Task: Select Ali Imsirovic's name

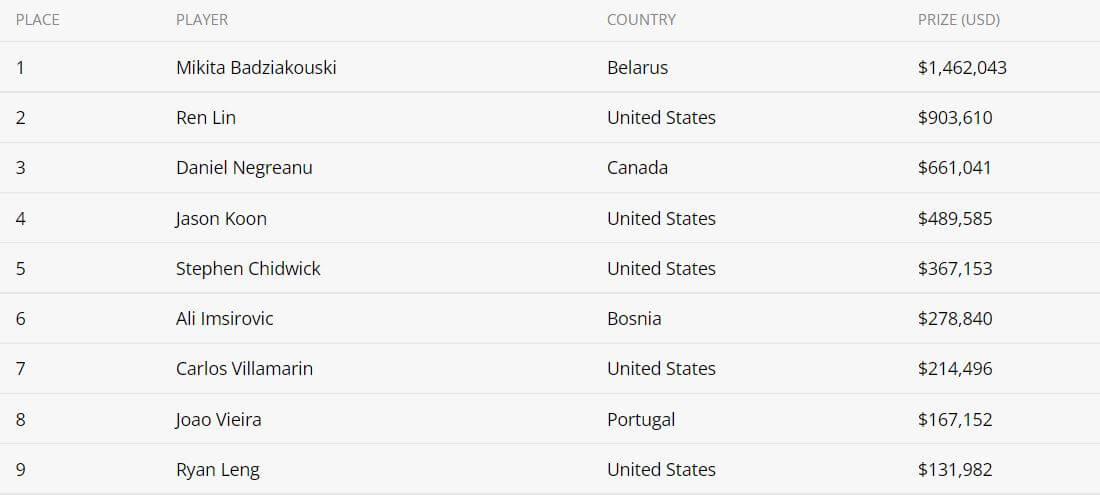Action: (224, 318)
